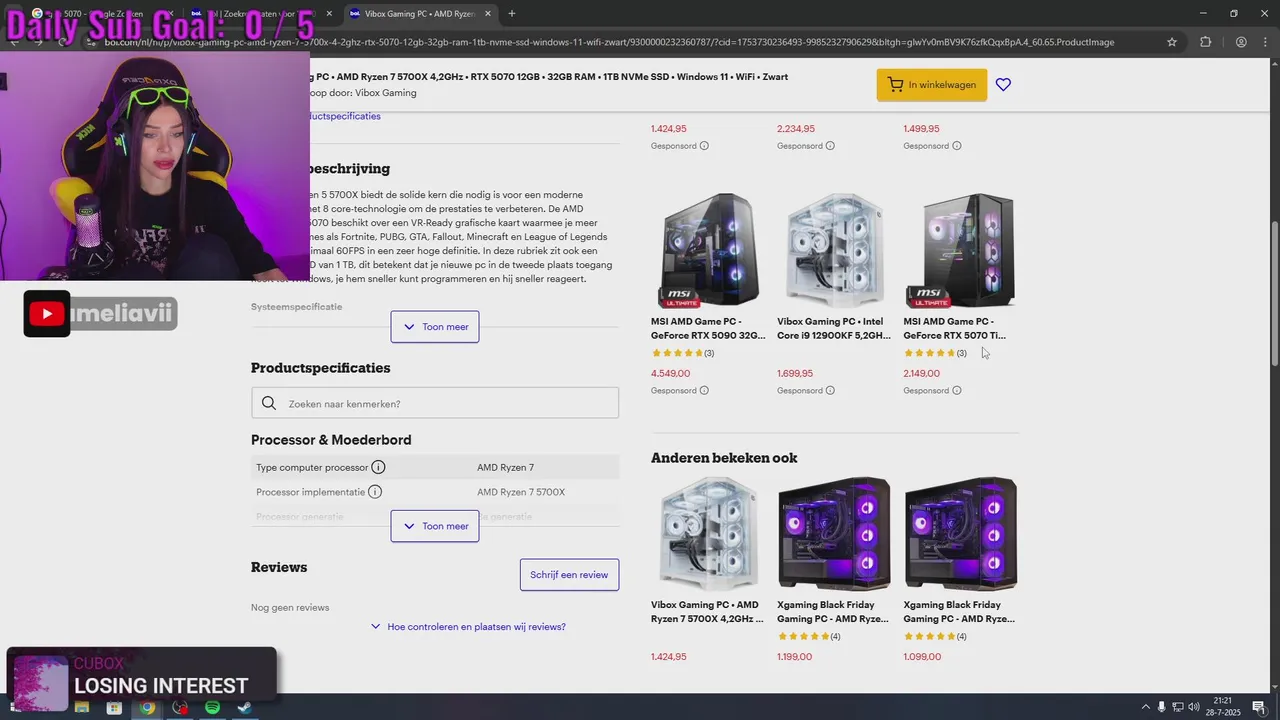Close the Vibox Gaming PC tab
1280x720 pixels.
click(488, 14)
